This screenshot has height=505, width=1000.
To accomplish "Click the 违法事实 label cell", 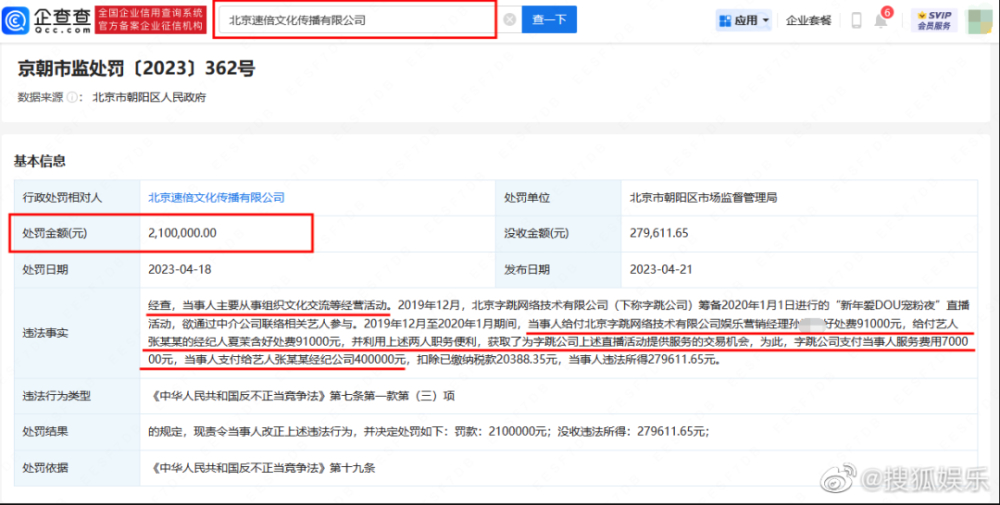I will coord(77,333).
